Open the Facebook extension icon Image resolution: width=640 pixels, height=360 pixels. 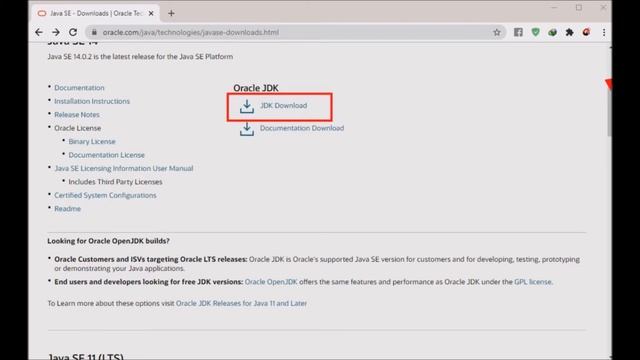518,32
